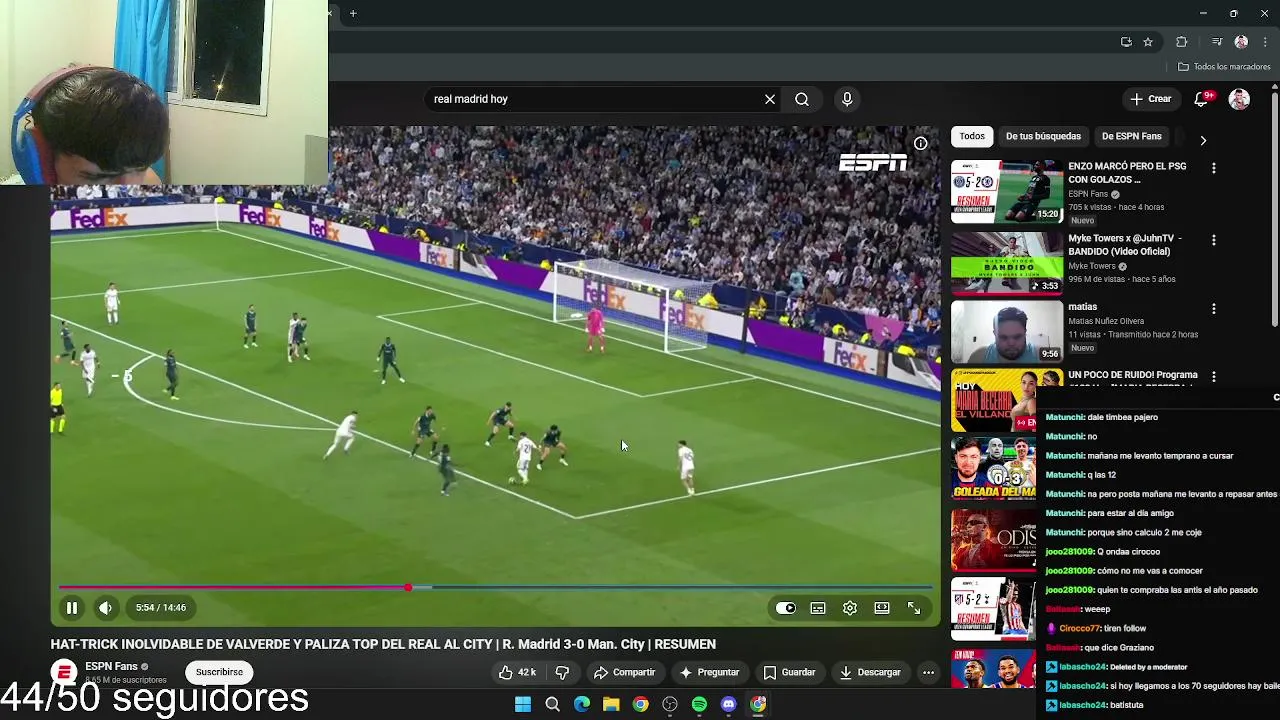Viewport: 1280px width, 720px height.
Task: Switch to theater mode view
Action: click(882, 608)
